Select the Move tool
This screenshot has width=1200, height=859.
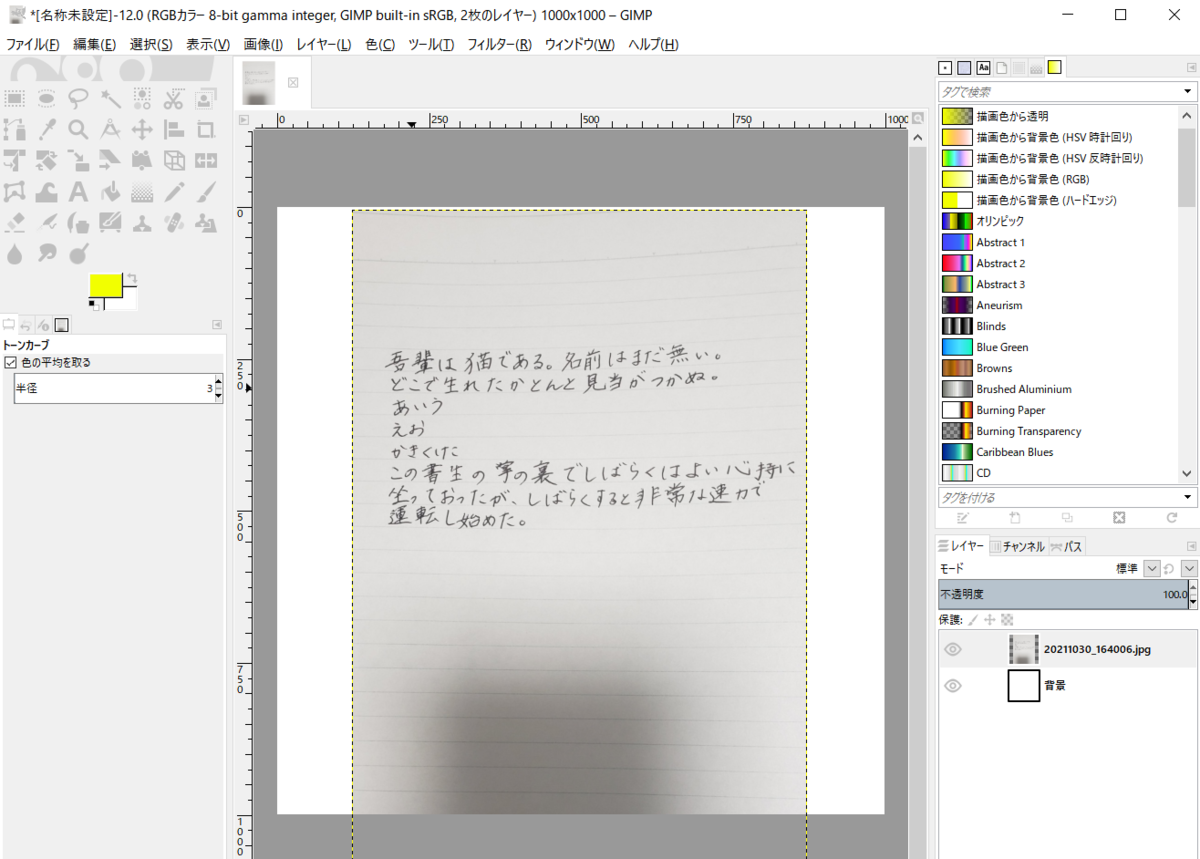pyautogui.click(x=142, y=130)
